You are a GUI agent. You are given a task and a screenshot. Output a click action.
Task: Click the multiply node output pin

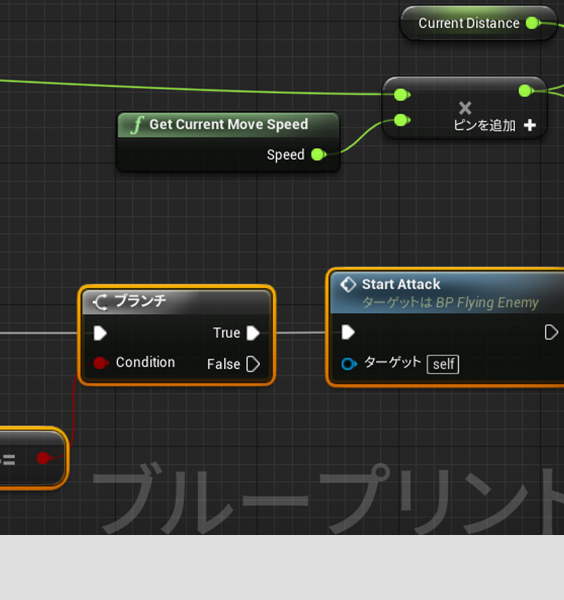tap(526, 91)
